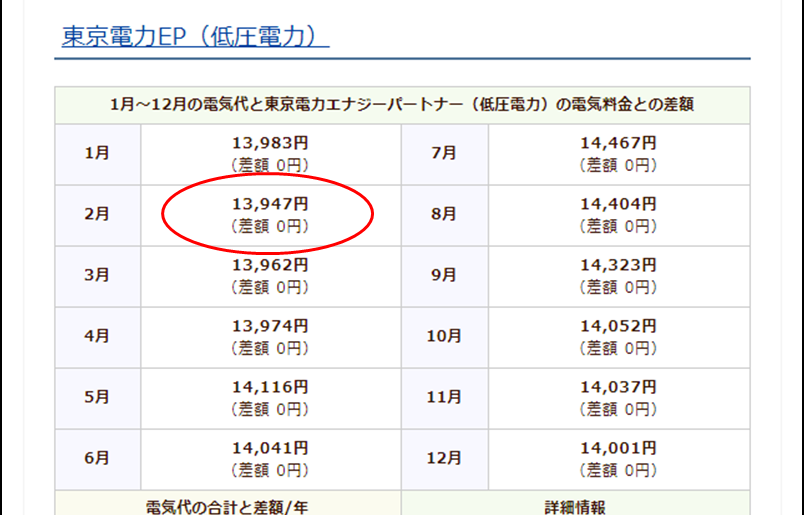Click the 11月 row label
This screenshot has height=515, width=804.
[x=444, y=397]
